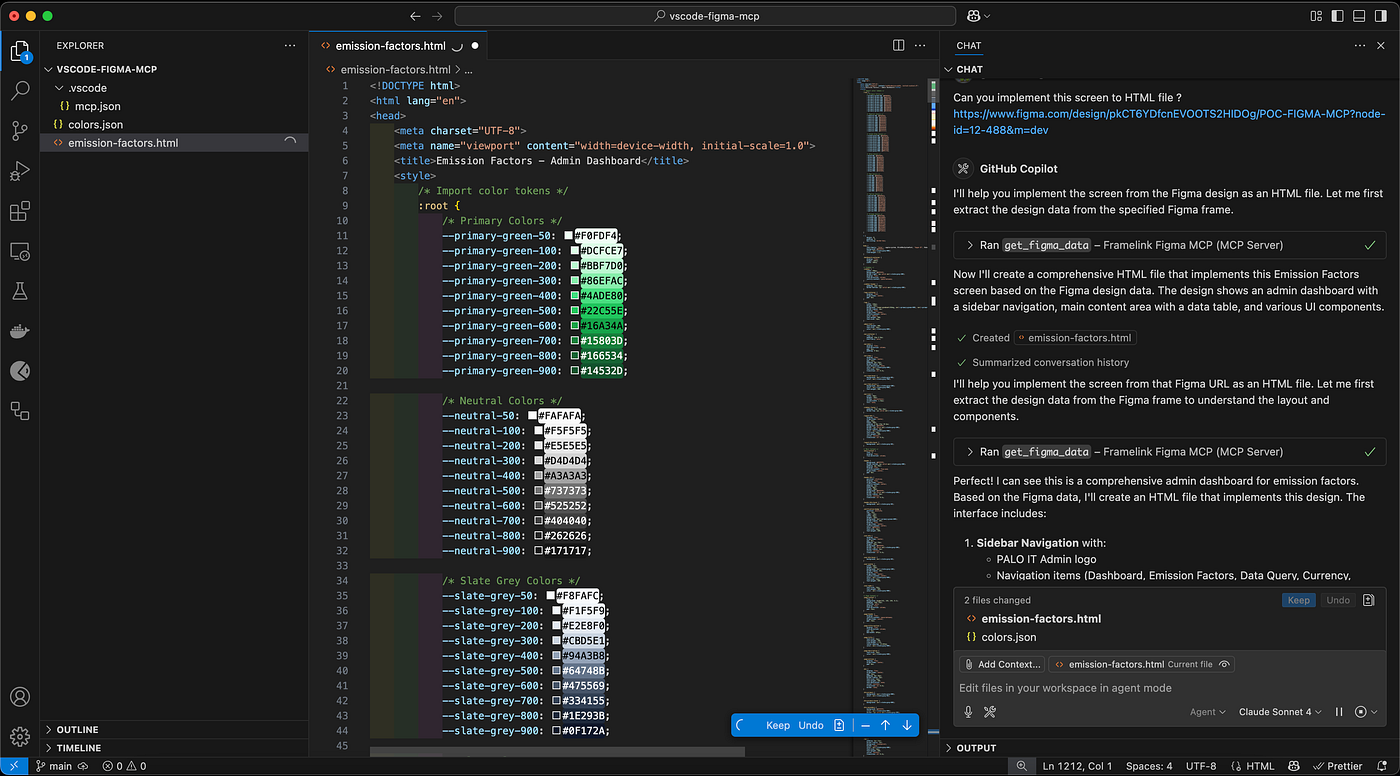
Task: Open the Testing flask icon
Action: (x=20, y=291)
